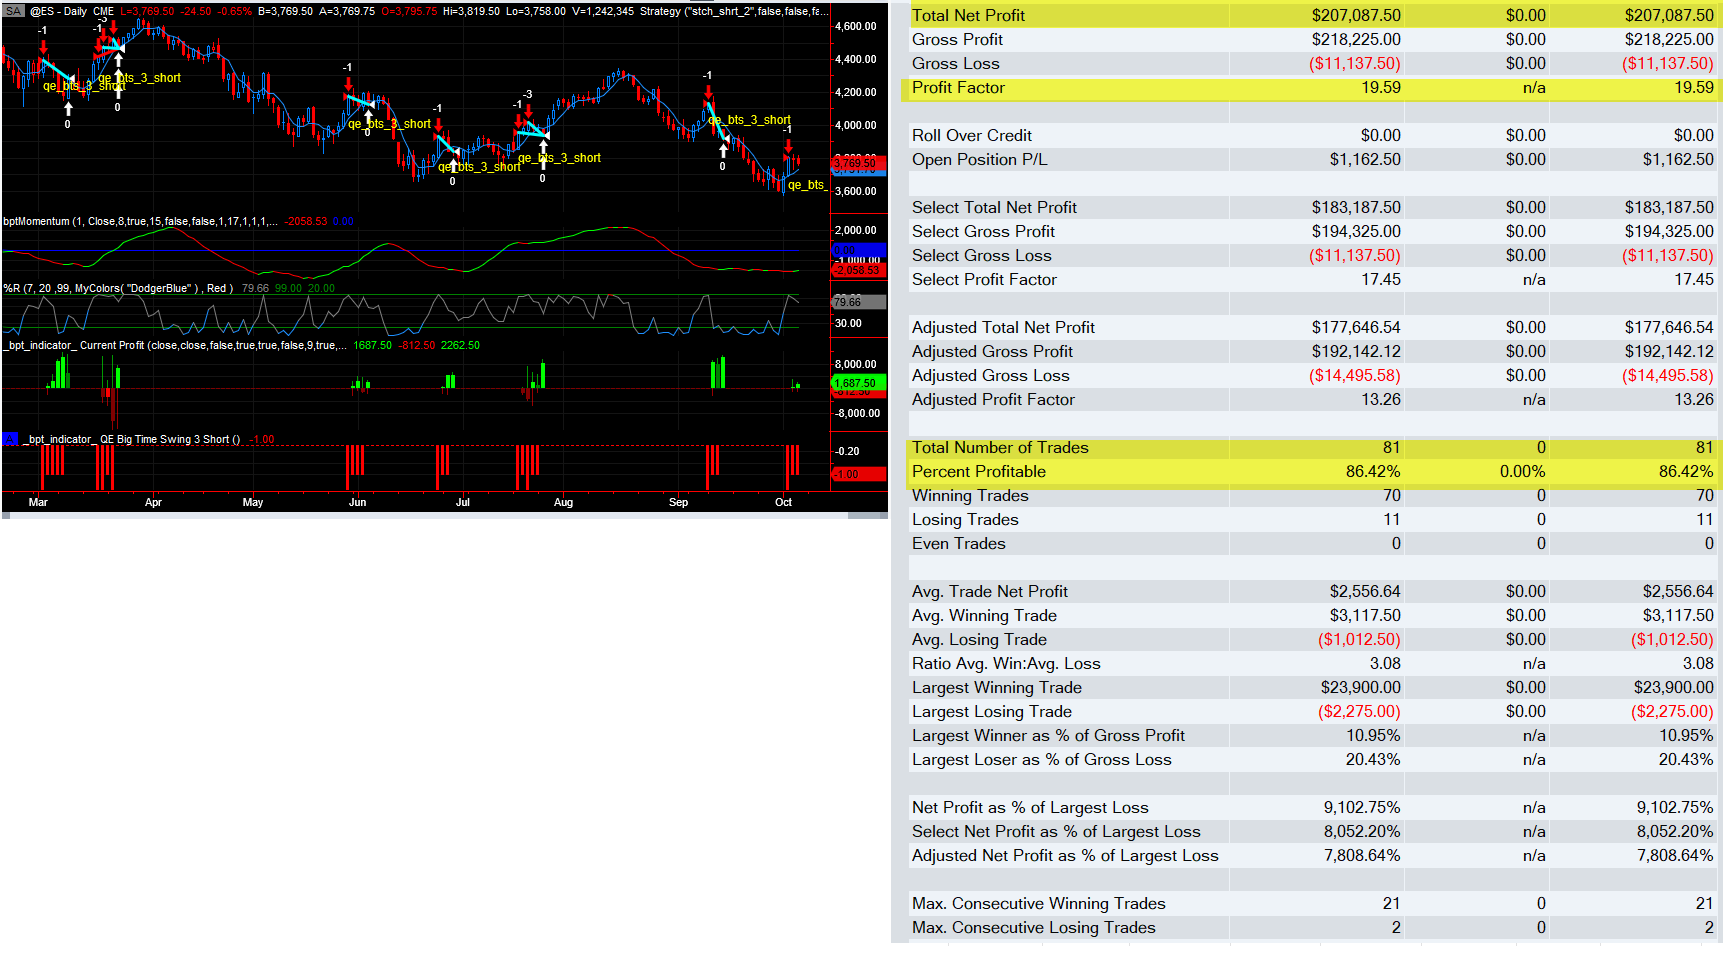This screenshot has width=1728, height=961.
Task: Click the Avg. Losing Trade label
Action: [979, 639]
